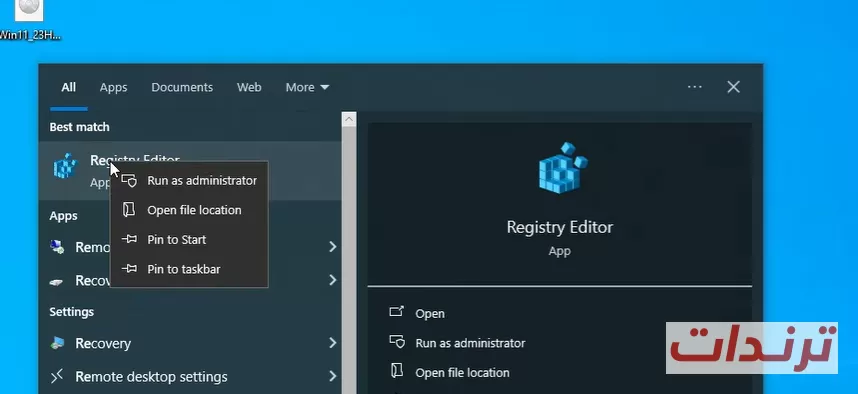Click Open in the preview pane
This screenshot has width=858, height=394.
430,314
